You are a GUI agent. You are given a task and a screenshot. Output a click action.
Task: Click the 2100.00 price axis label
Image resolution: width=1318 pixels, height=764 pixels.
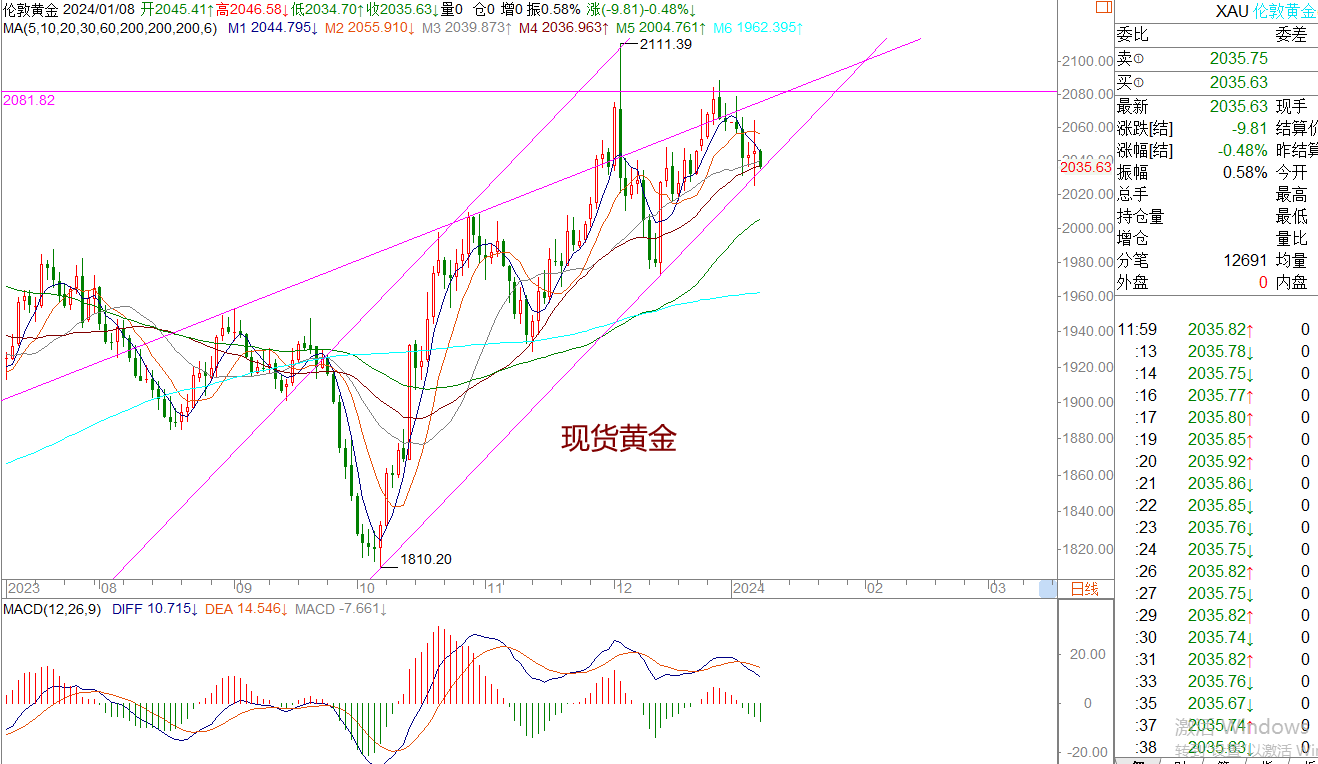[1088, 61]
